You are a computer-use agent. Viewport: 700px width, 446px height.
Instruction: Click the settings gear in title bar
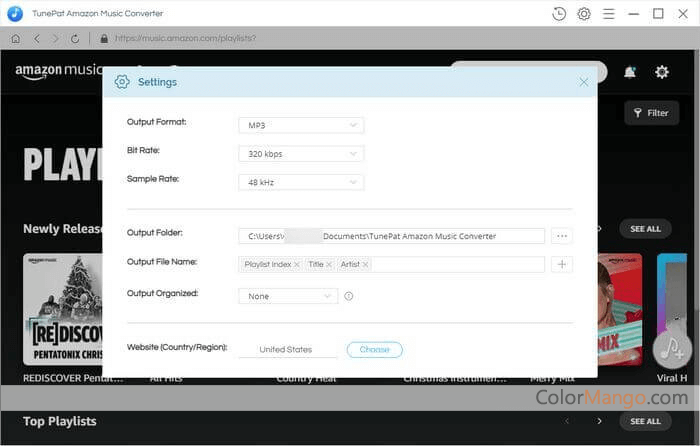tap(584, 14)
